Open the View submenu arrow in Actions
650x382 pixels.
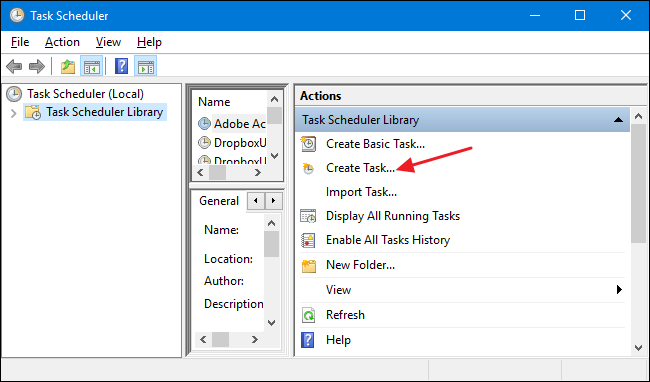coord(619,289)
